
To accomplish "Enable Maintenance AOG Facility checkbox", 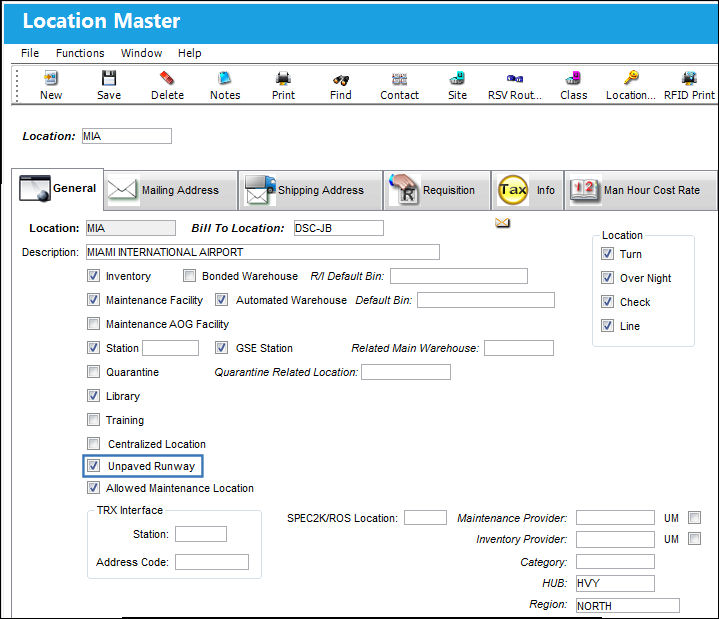I will point(93,323).
